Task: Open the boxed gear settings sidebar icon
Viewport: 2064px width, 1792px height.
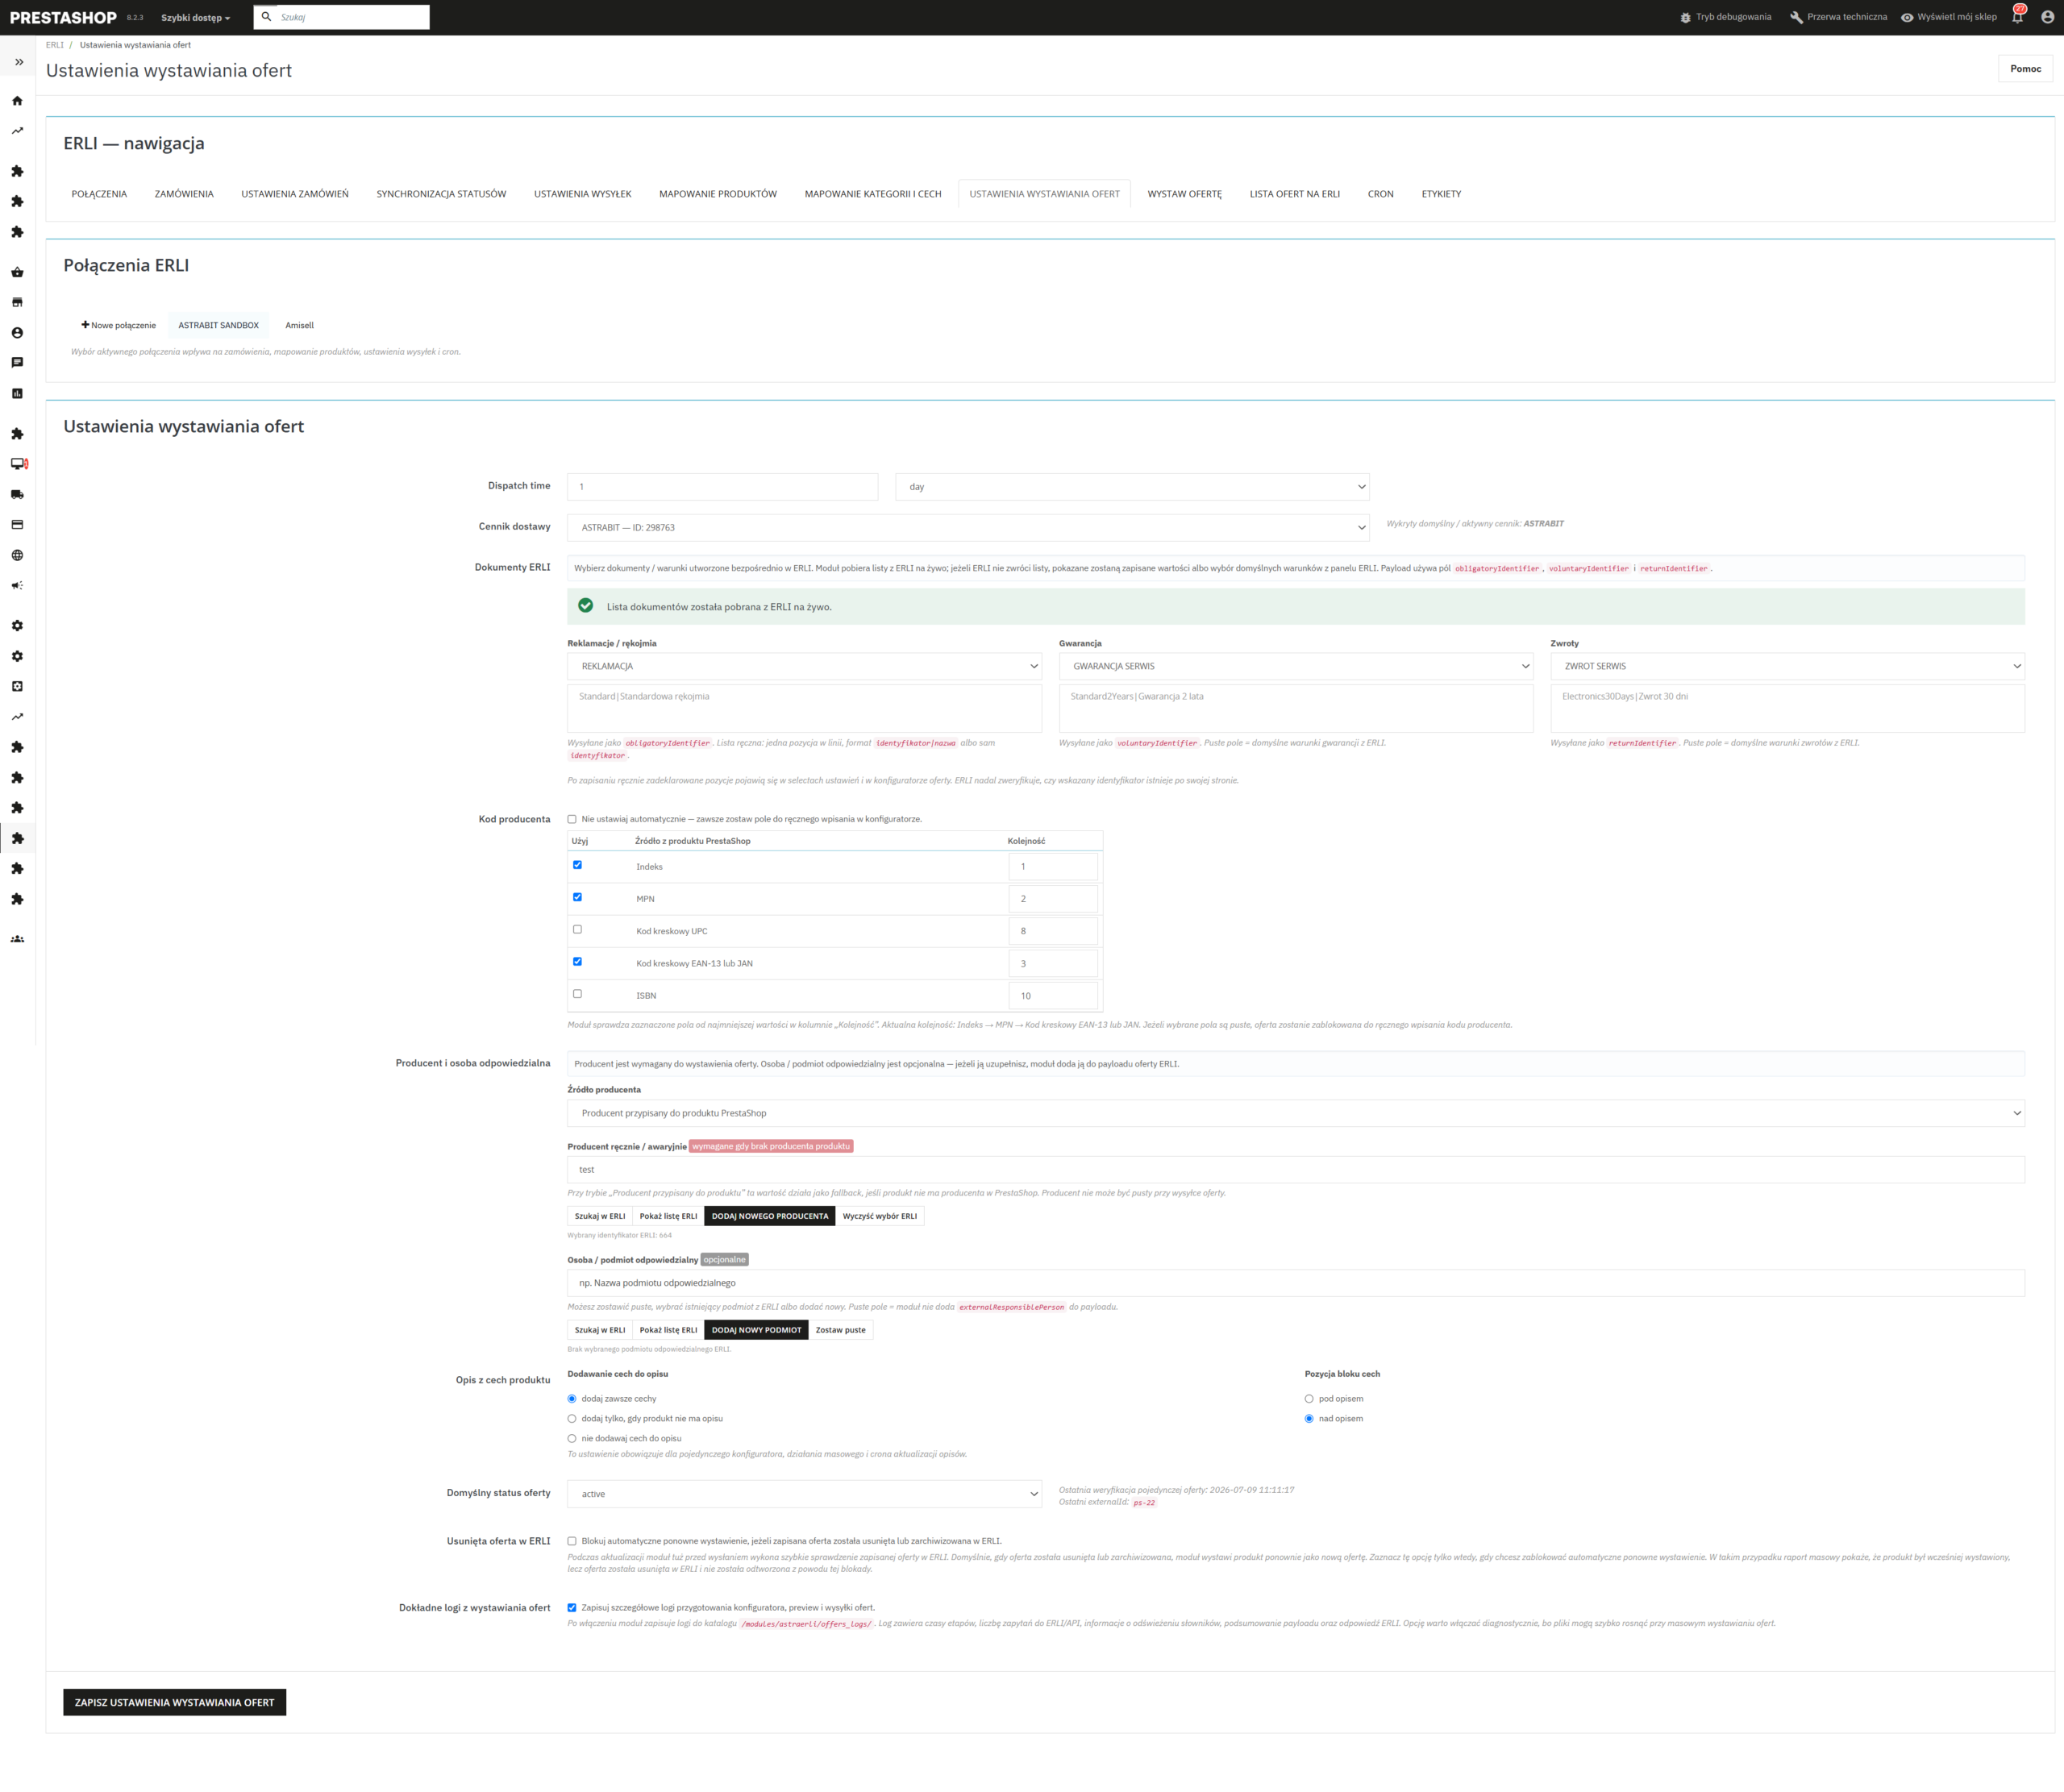Action: [17, 686]
